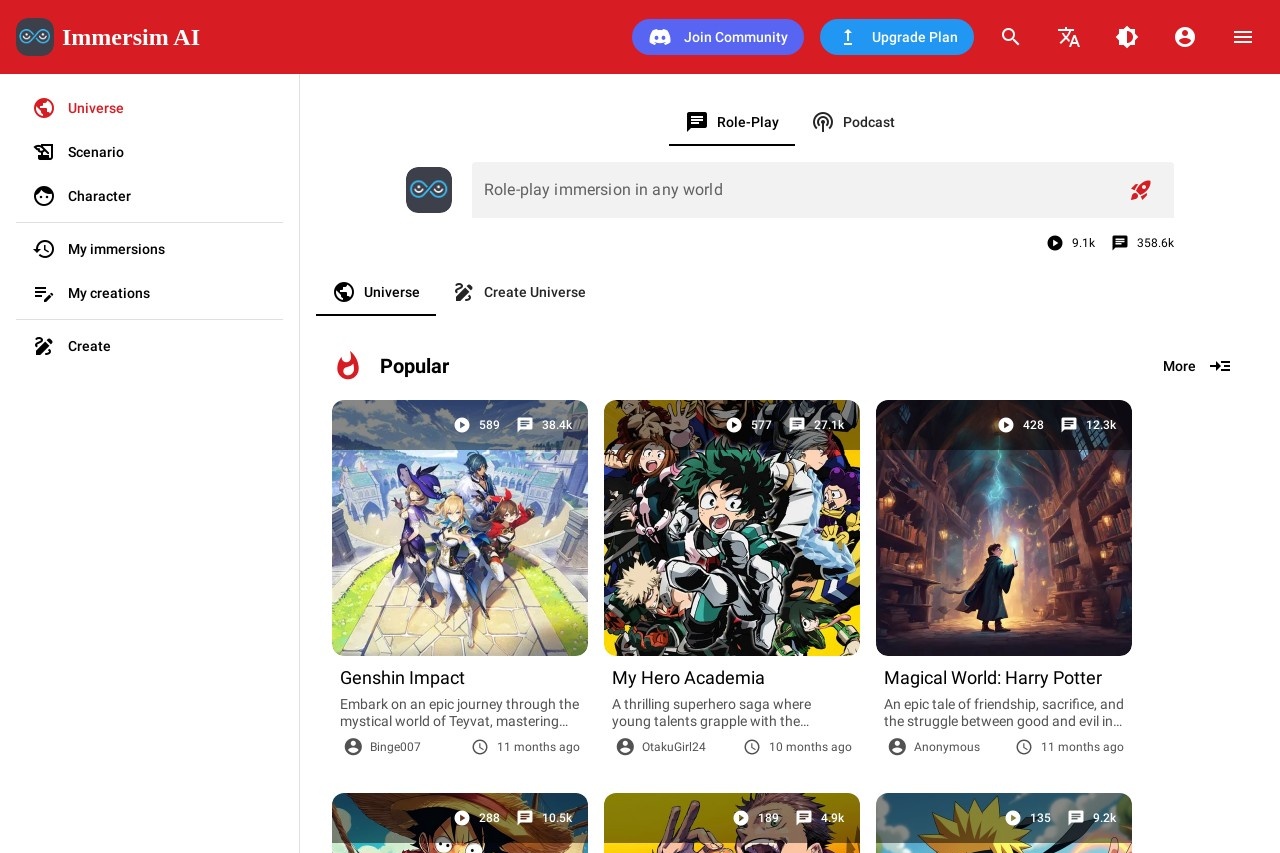The image size is (1280, 853).
Task: Click the 589 plays icon on Genshin Impact
Action: point(462,425)
